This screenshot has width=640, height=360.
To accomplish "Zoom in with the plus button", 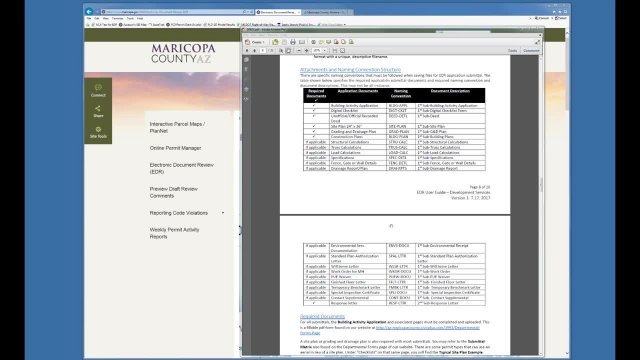I will [307, 51].
